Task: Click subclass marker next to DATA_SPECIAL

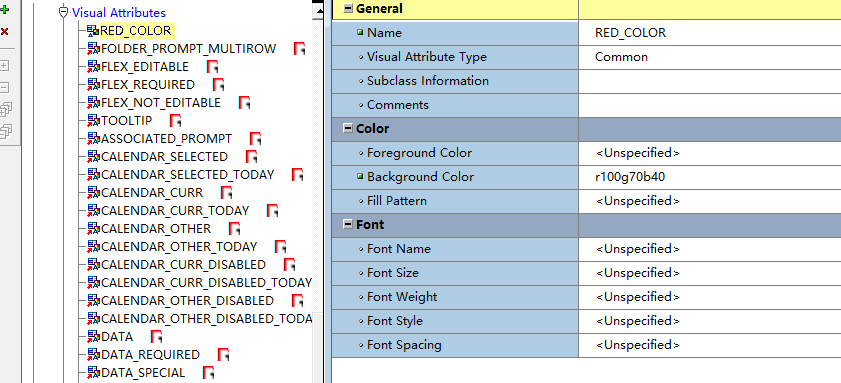Action: pyautogui.click(x=209, y=373)
